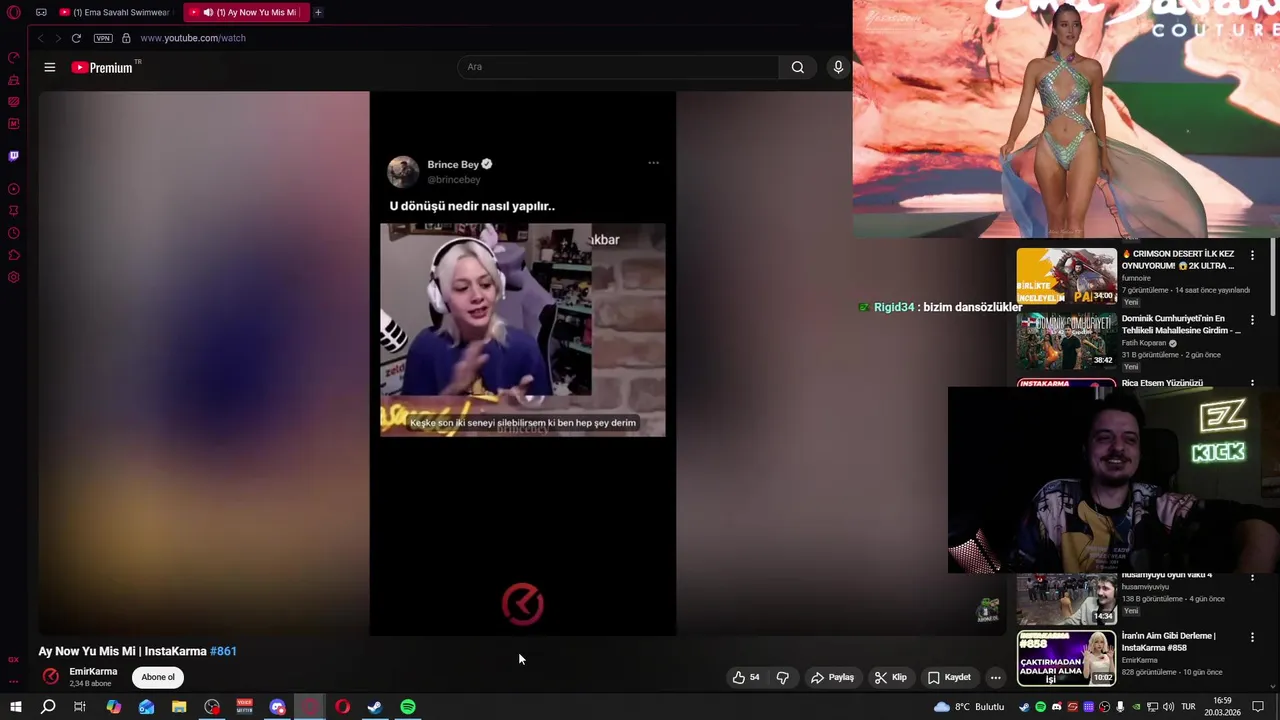Open the Opera GX main menu logo
The image size is (1280, 720).
14,12
